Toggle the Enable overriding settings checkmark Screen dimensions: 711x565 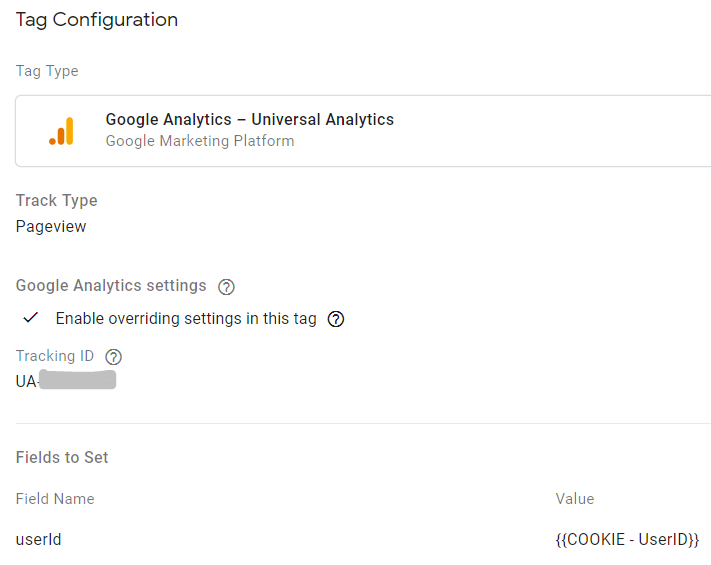[x=30, y=318]
